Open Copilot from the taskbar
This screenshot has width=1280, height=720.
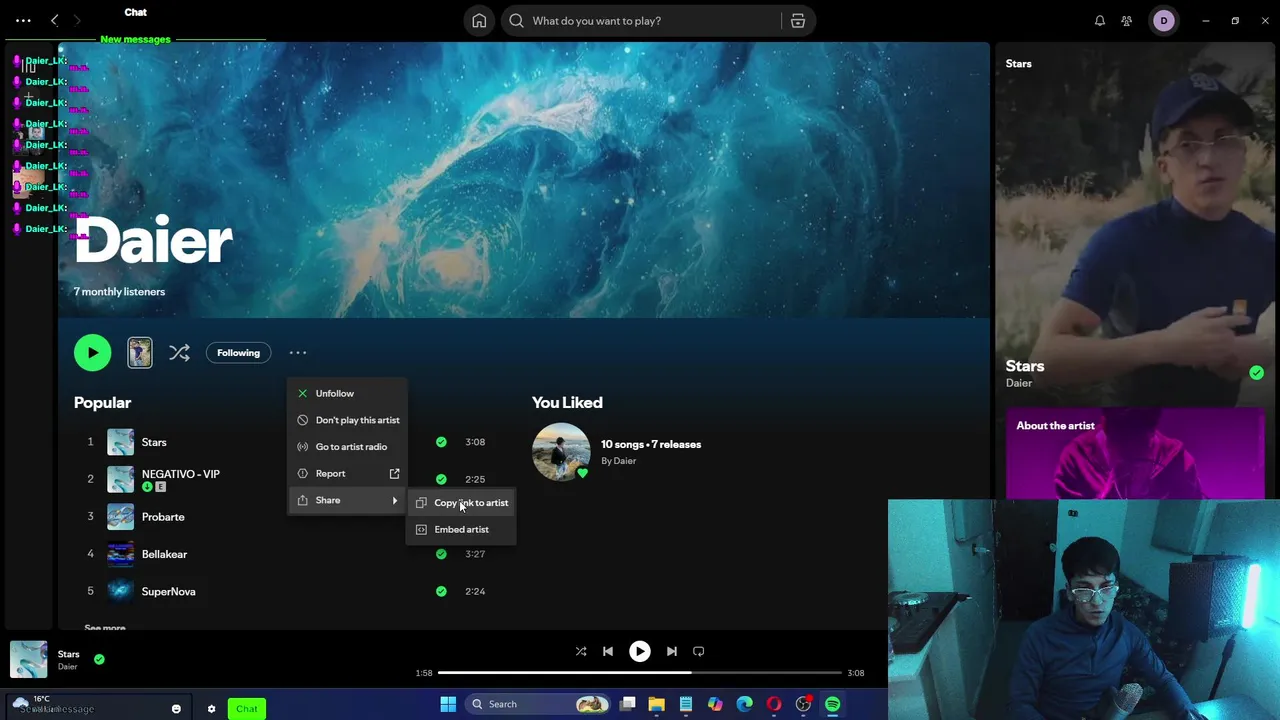tap(715, 704)
